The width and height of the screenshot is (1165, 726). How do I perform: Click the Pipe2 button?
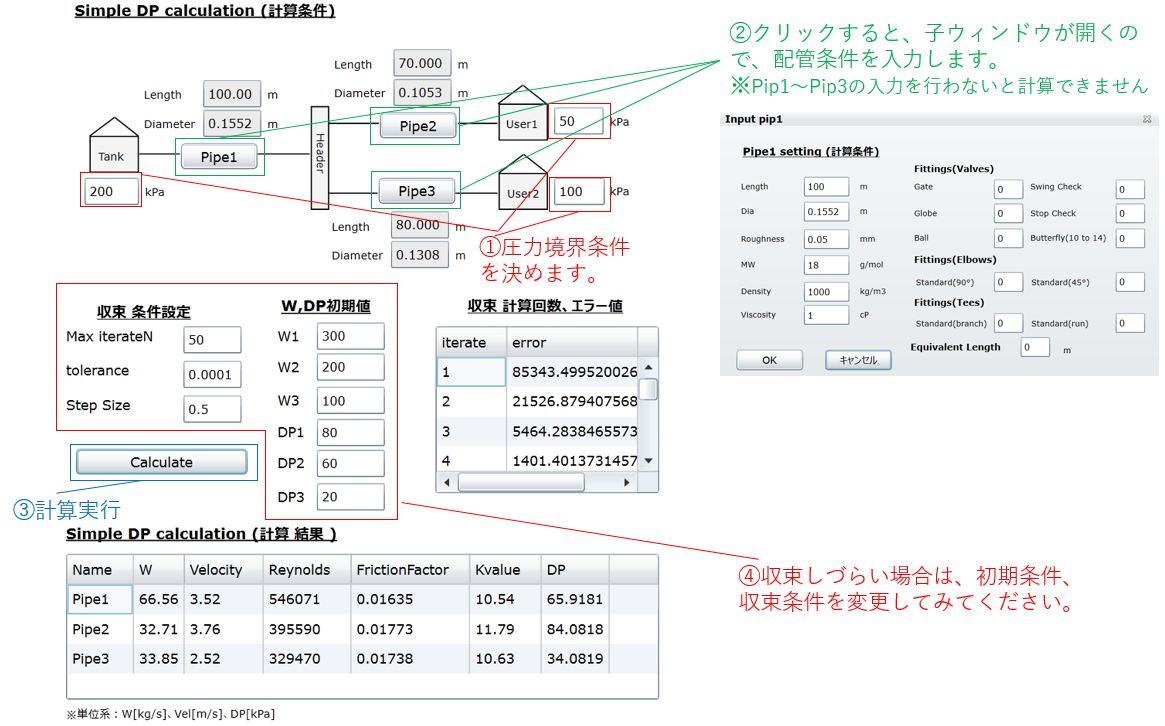418,126
